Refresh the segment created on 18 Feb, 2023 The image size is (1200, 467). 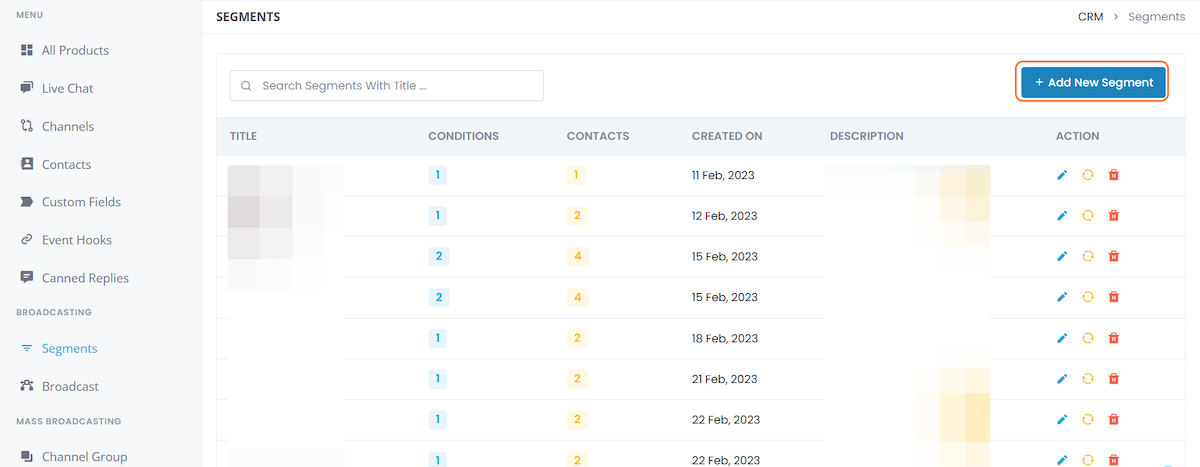coord(1088,338)
